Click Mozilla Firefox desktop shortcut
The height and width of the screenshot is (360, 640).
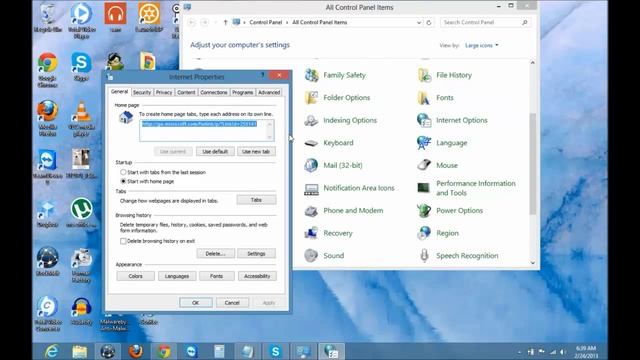click(48, 118)
